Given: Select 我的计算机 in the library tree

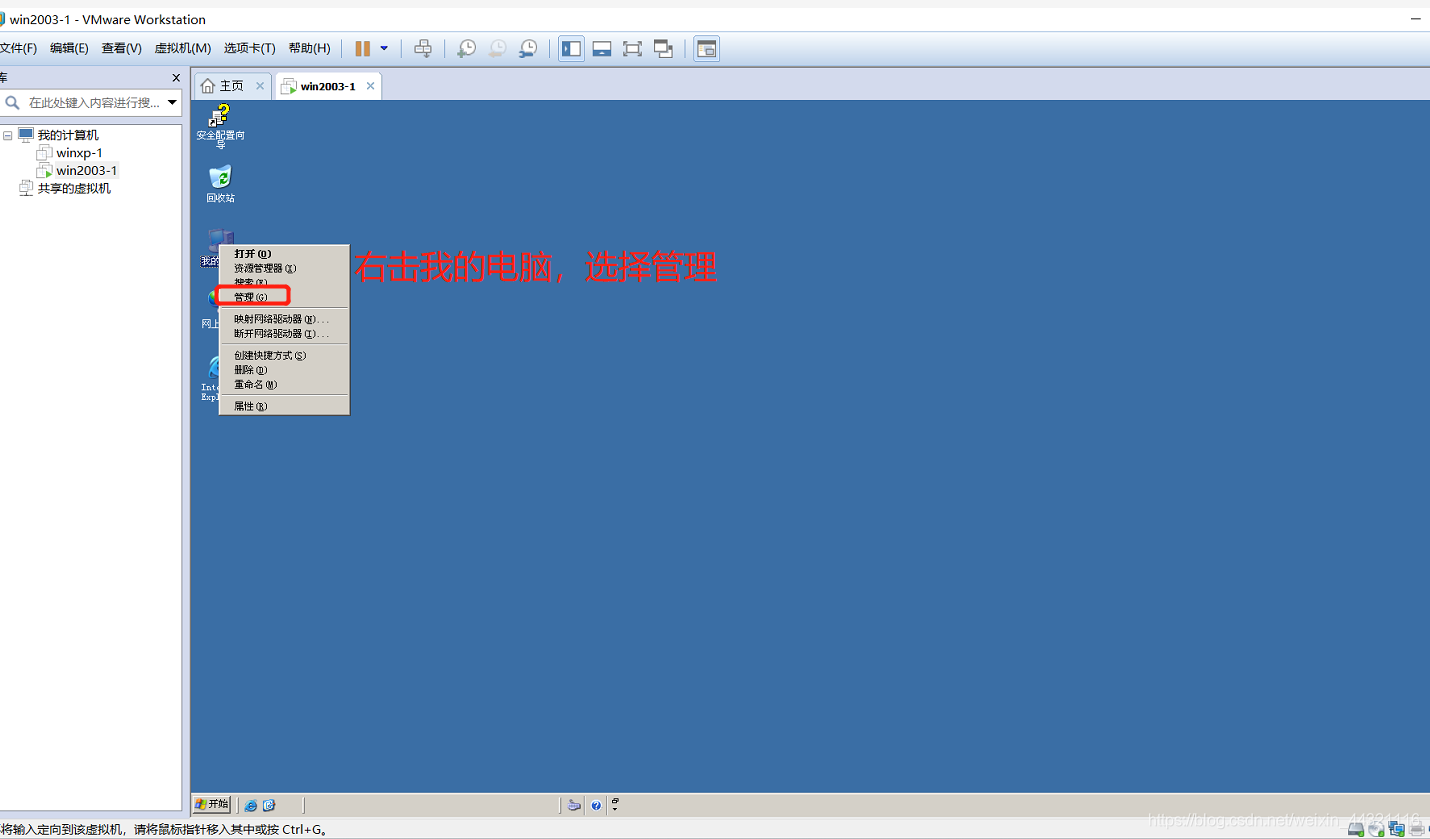Looking at the screenshot, I should (68, 135).
